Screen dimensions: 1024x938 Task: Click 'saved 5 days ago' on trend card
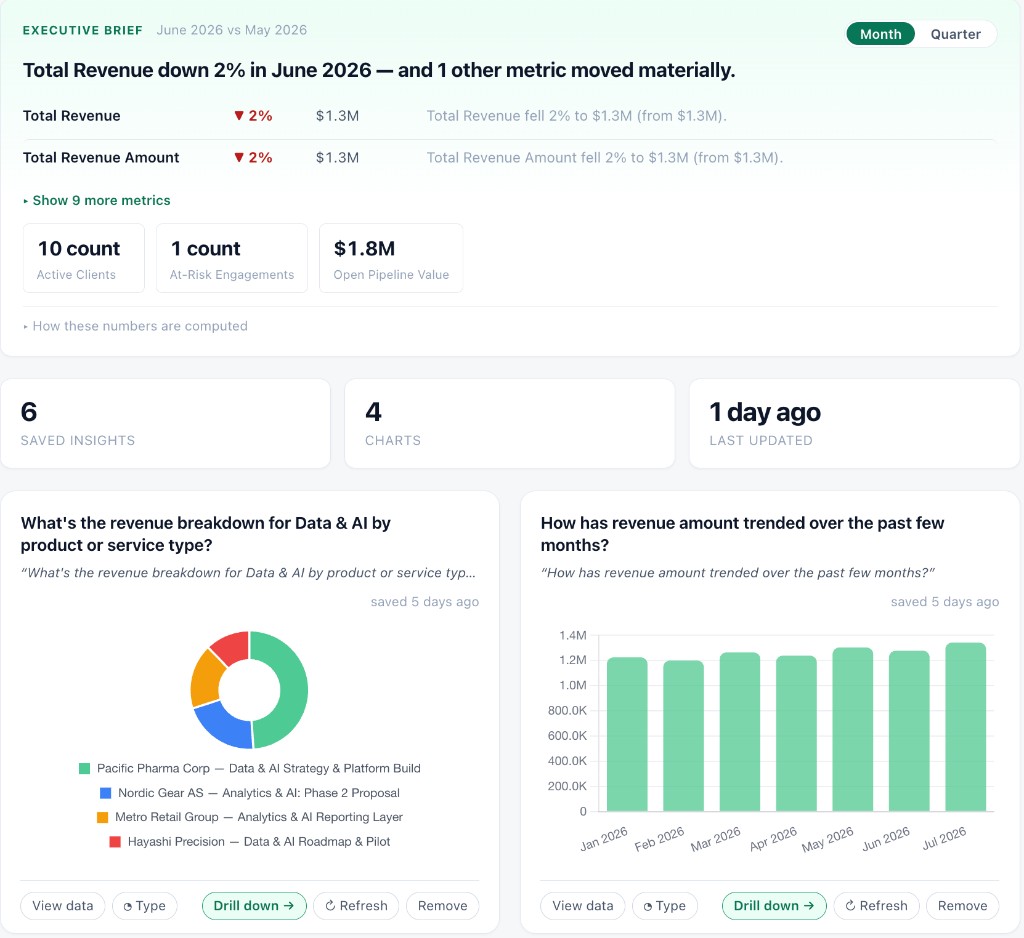[944, 602]
